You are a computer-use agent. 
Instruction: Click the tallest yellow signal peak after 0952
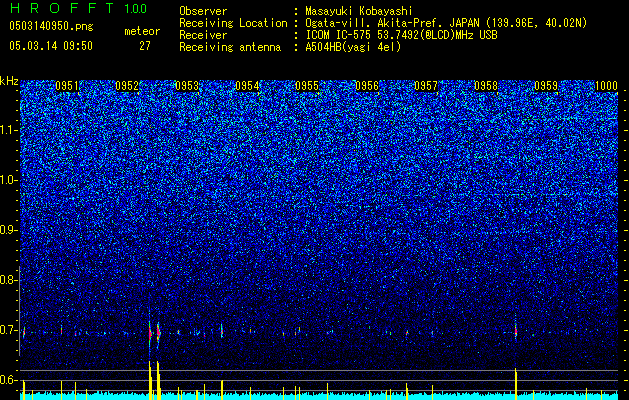click(x=150, y=380)
